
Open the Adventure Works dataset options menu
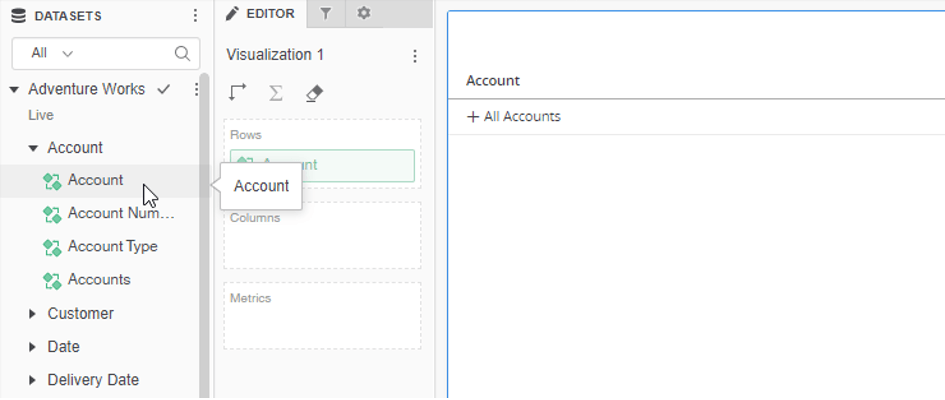coord(196,89)
